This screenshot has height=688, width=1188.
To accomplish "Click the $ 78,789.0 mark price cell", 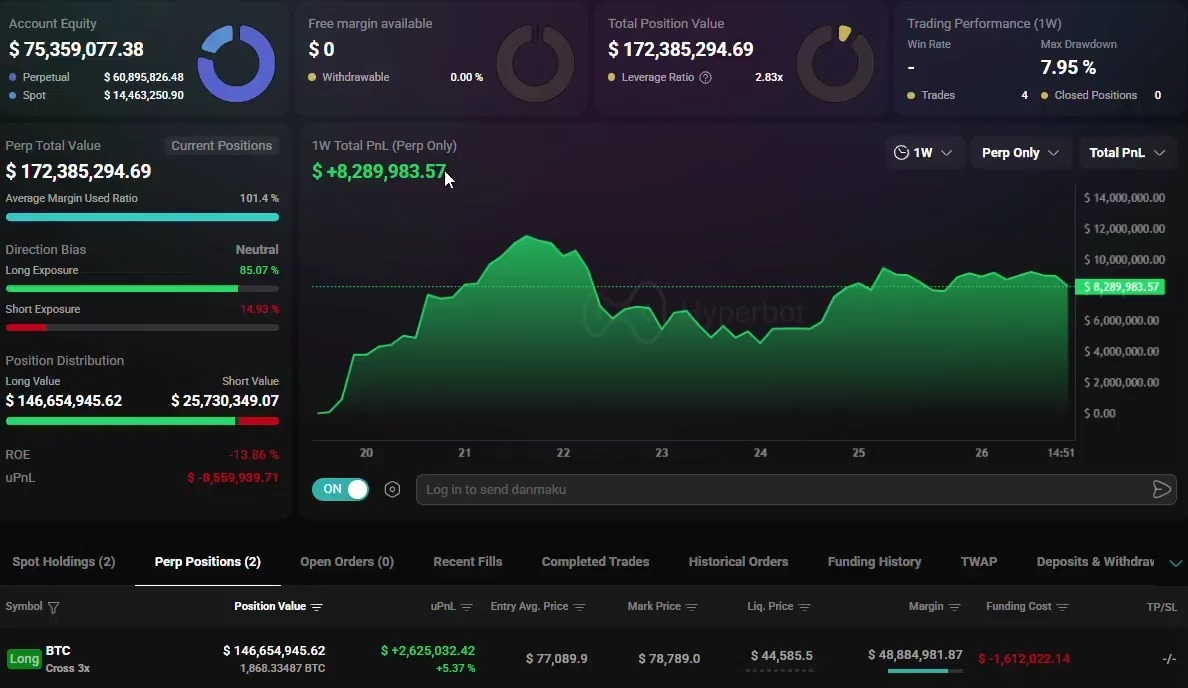I will pyautogui.click(x=669, y=658).
